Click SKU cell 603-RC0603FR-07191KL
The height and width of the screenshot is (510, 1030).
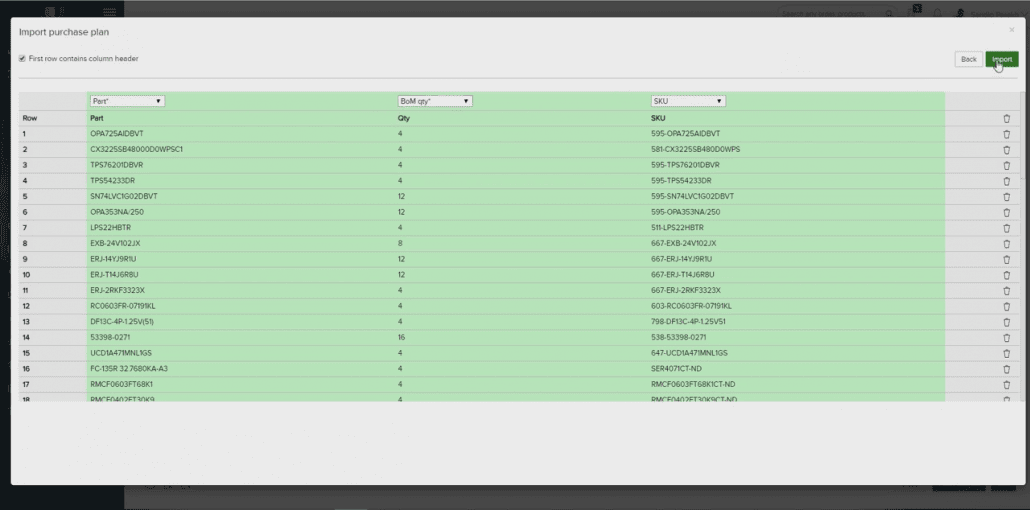click(690, 306)
